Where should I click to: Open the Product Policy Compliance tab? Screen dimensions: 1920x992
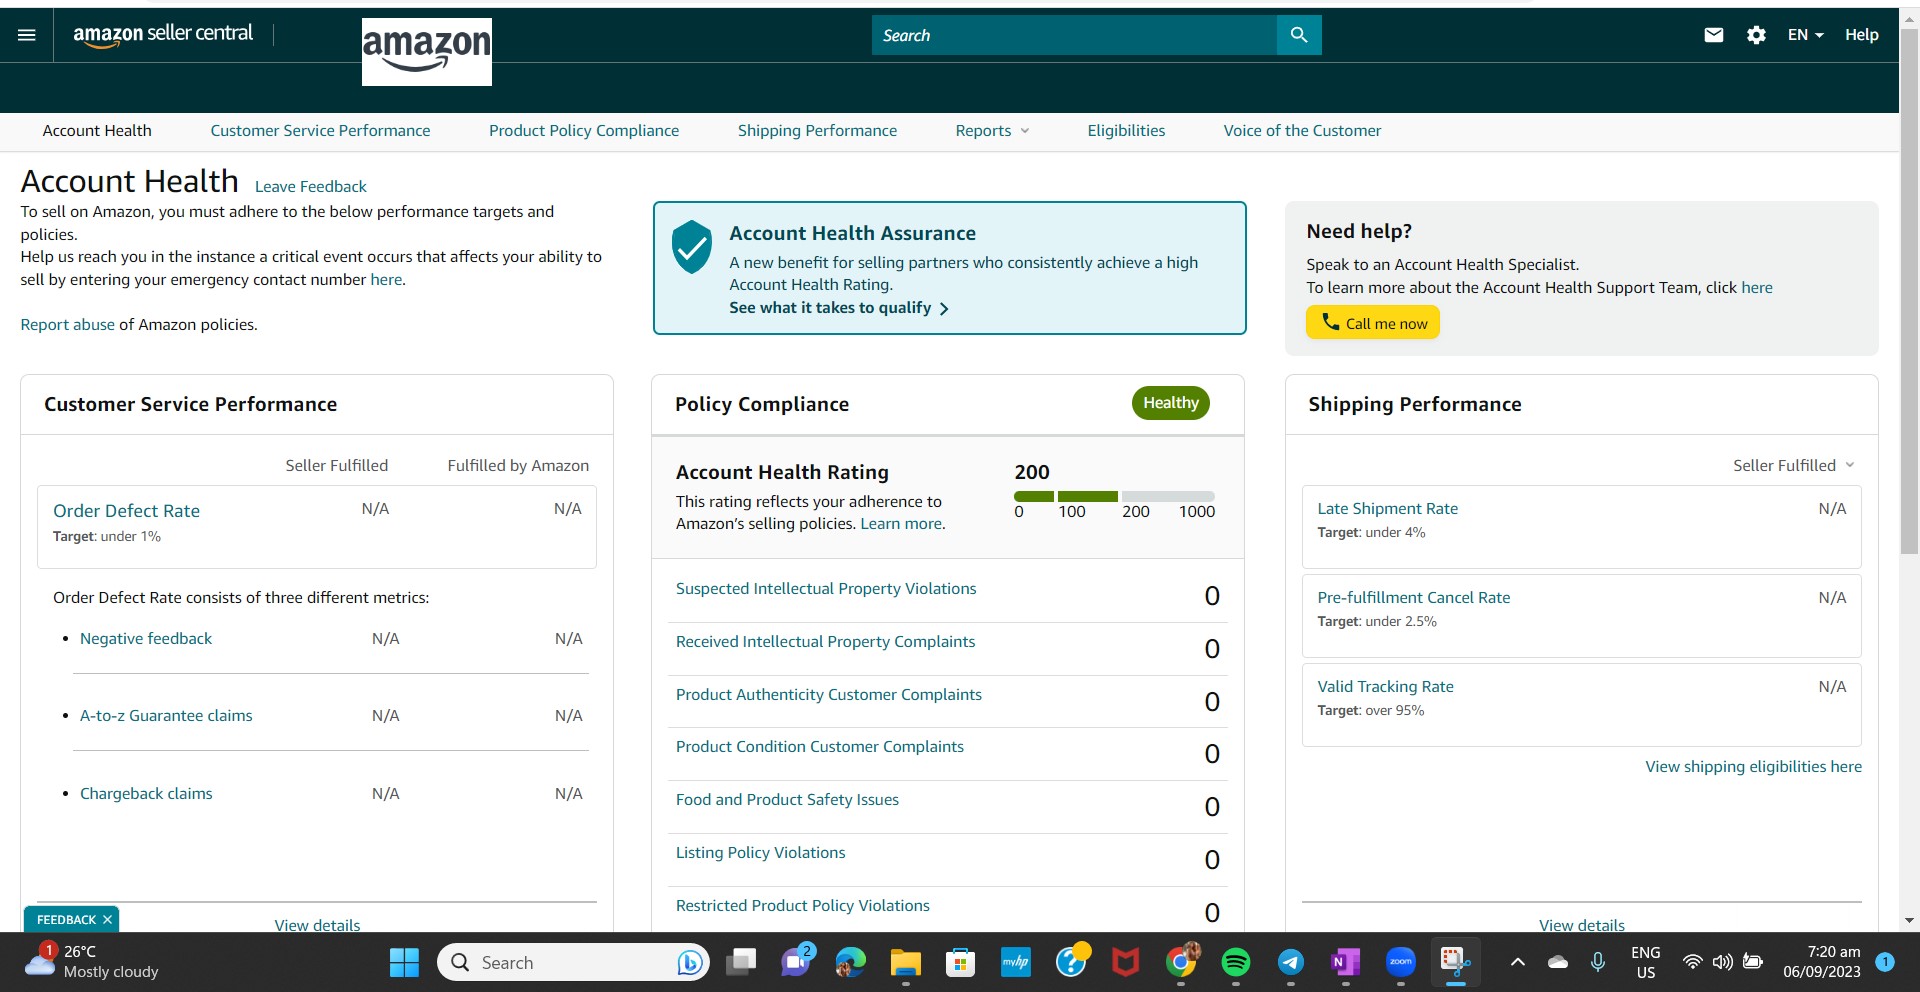(584, 131)
